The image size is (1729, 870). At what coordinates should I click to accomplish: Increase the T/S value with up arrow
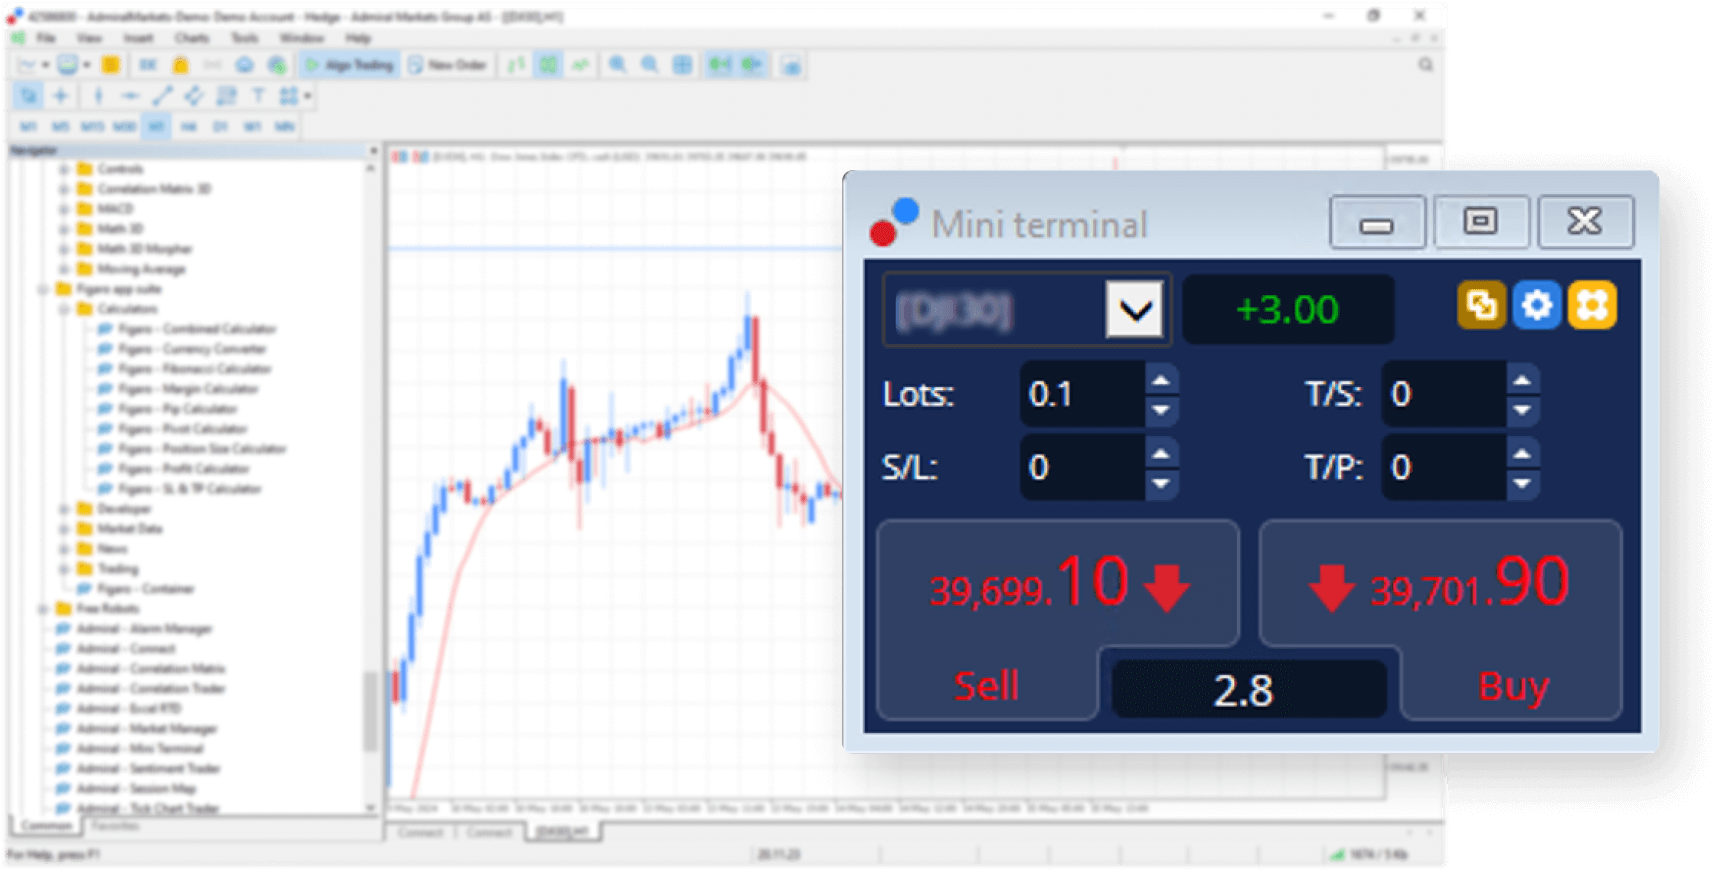(1521, 380)
